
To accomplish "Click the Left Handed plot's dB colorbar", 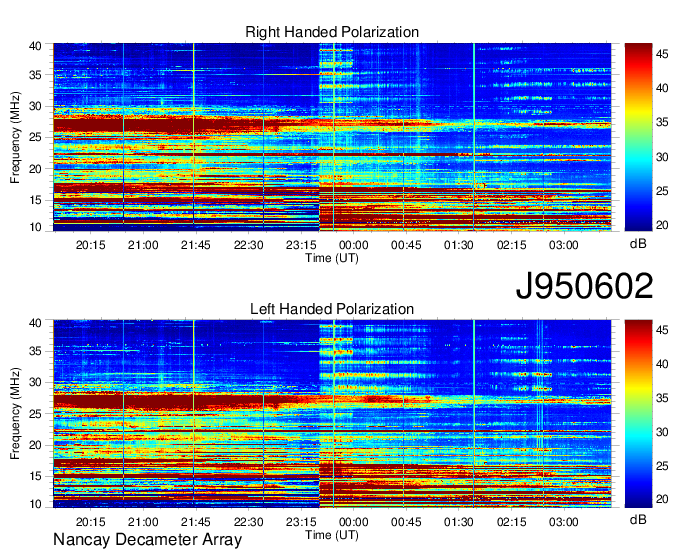I will coord(638,414).
